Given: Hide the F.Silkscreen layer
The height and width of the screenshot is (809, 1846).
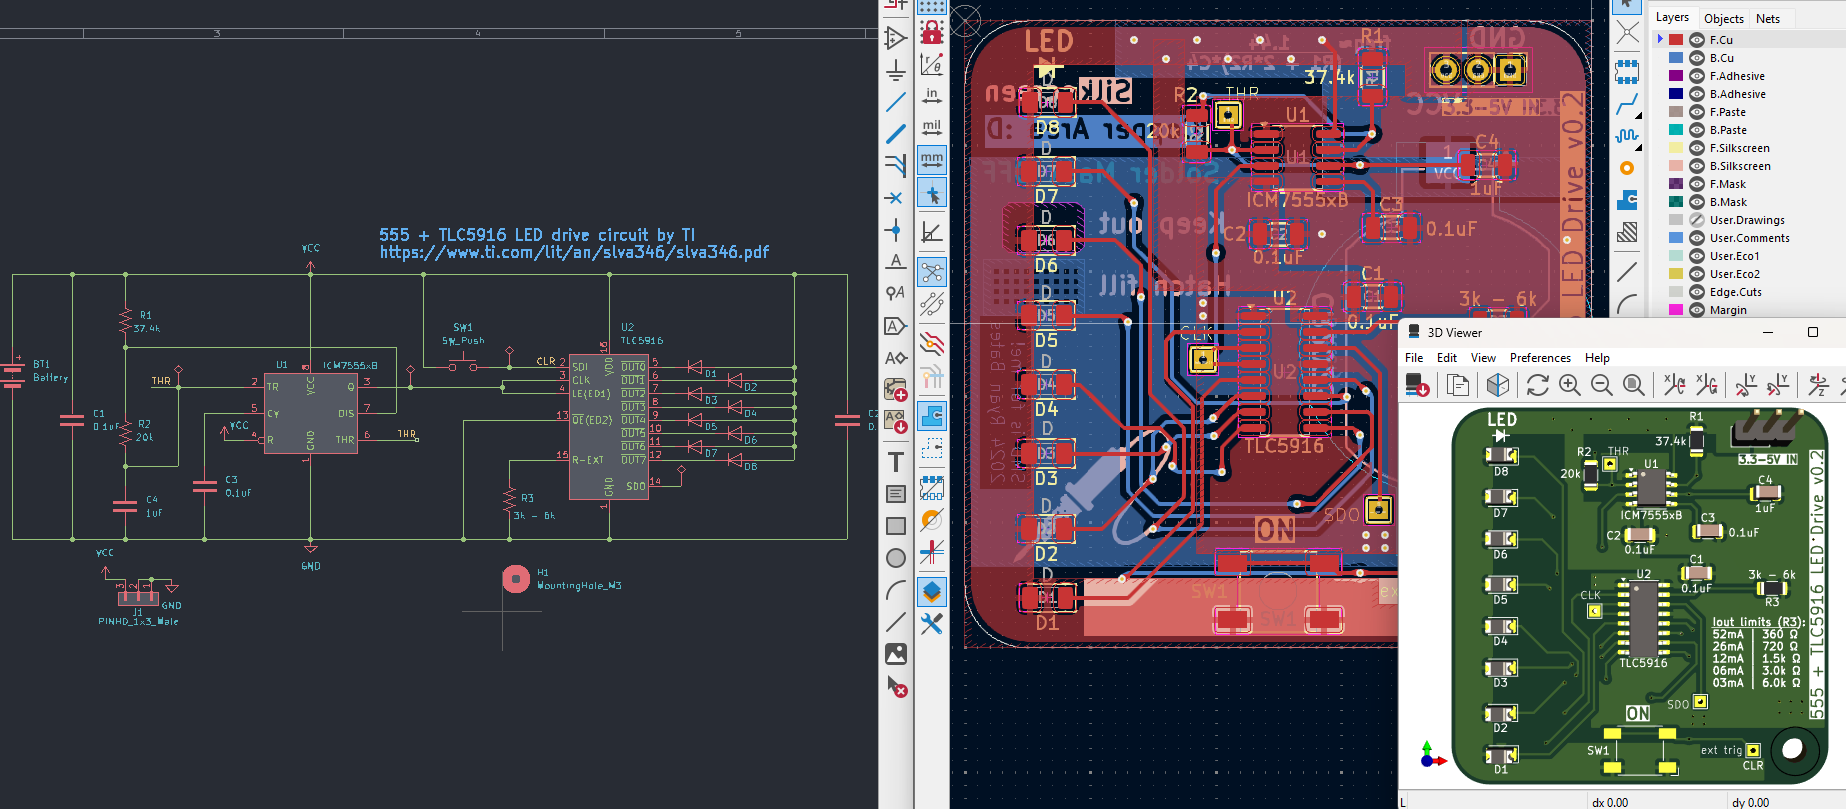Looking at the screenshot, I should (x=1697, y=148).
